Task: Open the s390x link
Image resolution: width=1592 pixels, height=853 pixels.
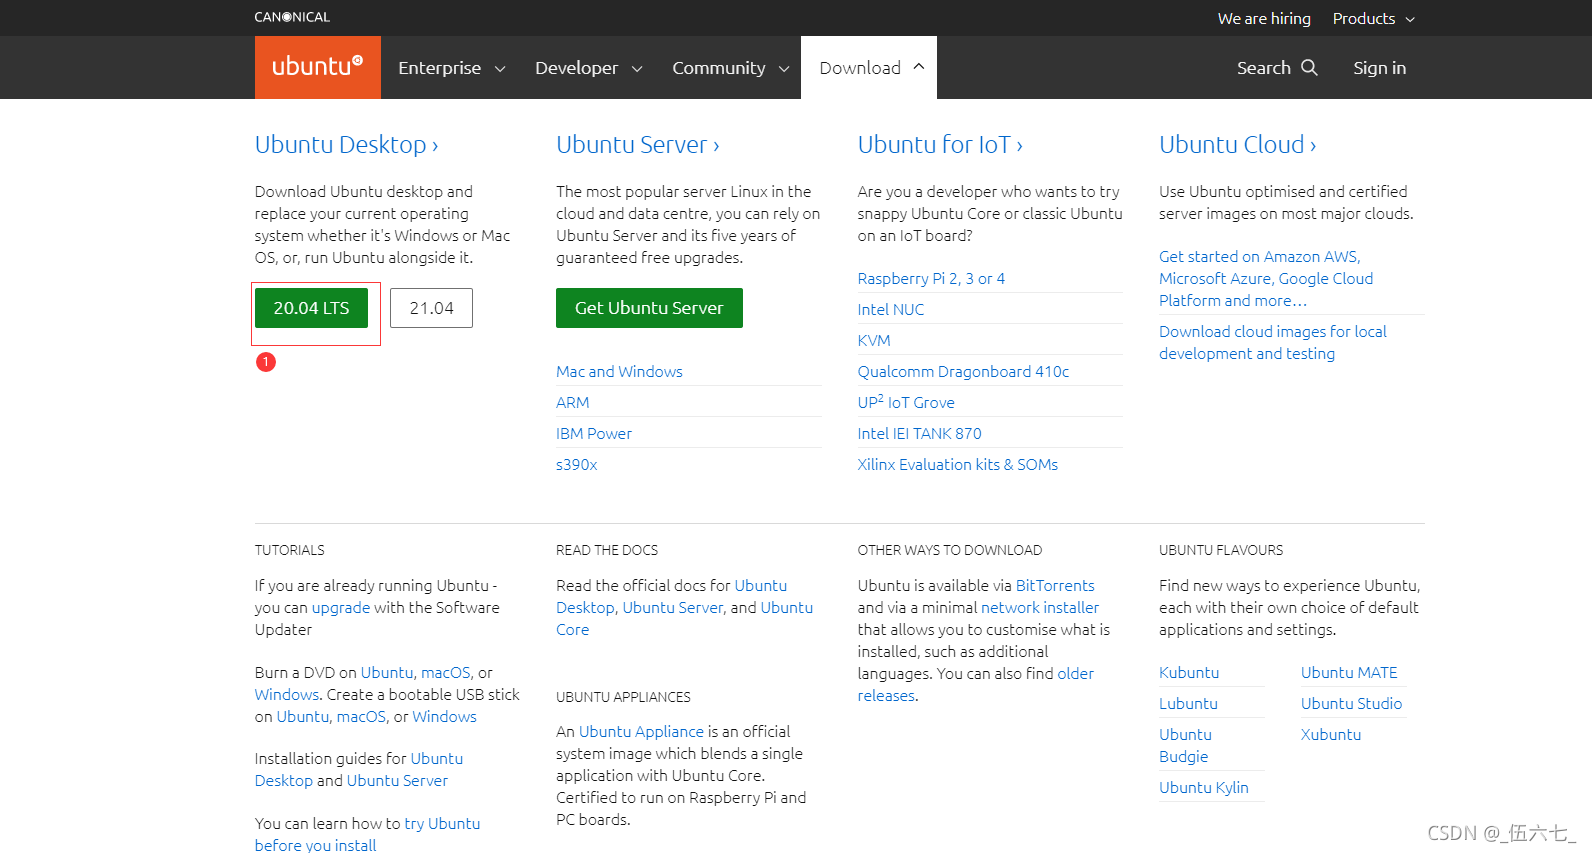Action: [576, 464]
